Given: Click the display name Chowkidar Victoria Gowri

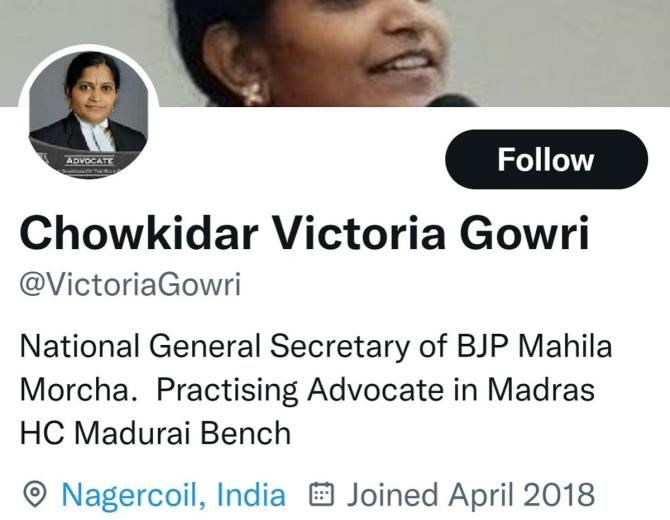Looking at the screenshot, I should (305, 233).
